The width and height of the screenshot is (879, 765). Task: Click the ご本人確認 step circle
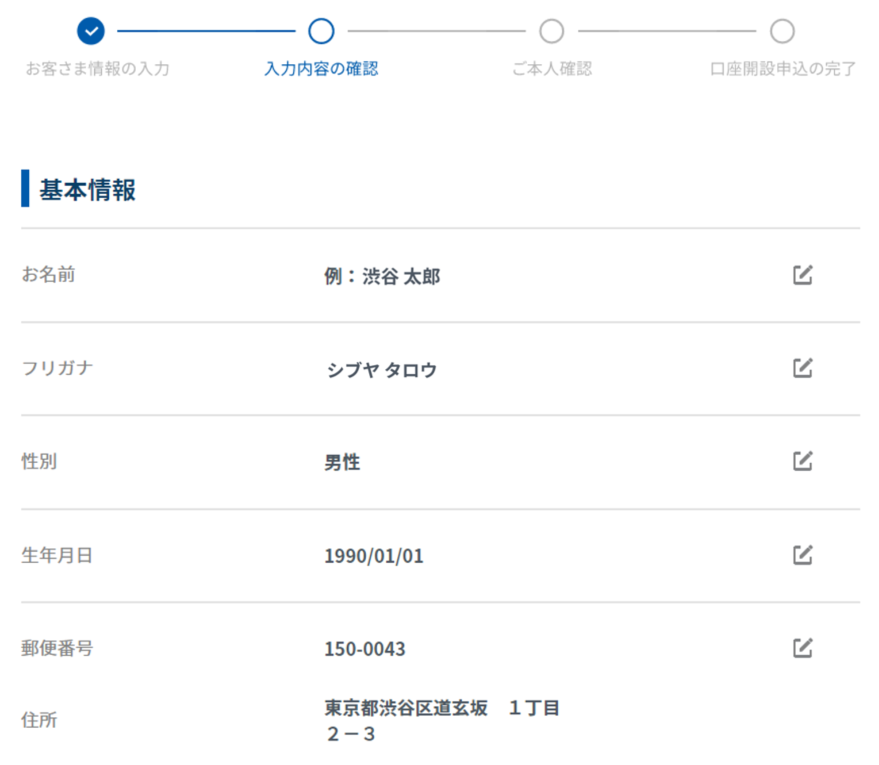point(551,31)
